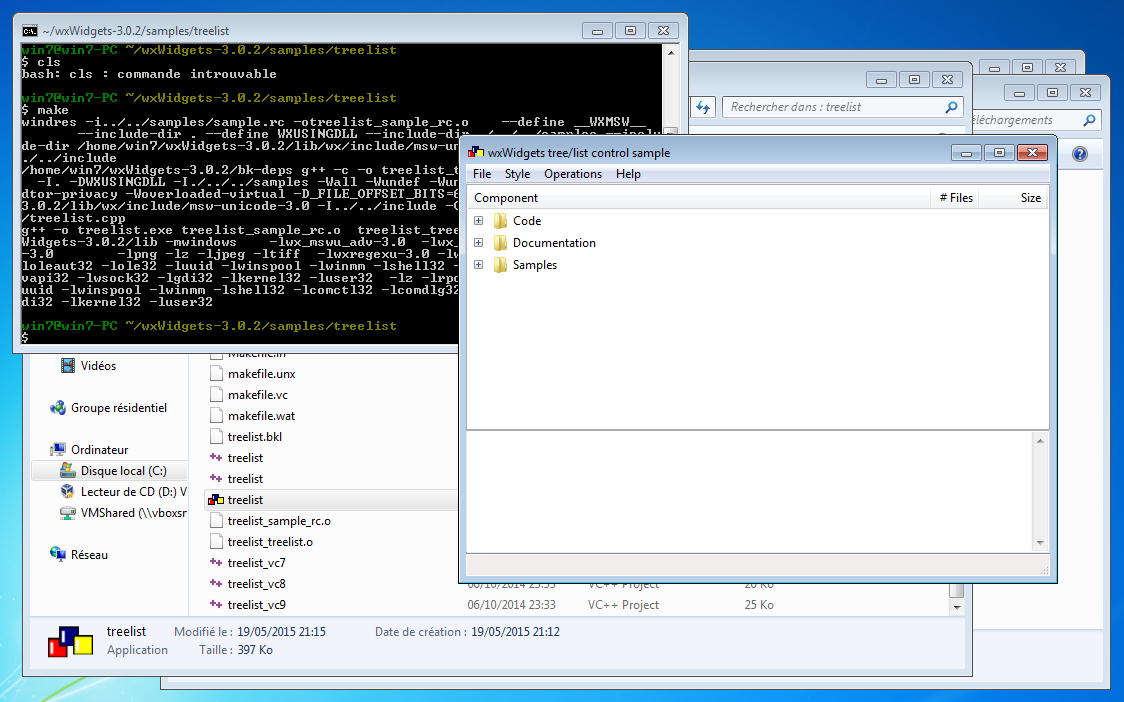The width and height of the screenshot is (1124, 702).
Task: Open the File menu in wxWidgets sample
Action: 482,174
